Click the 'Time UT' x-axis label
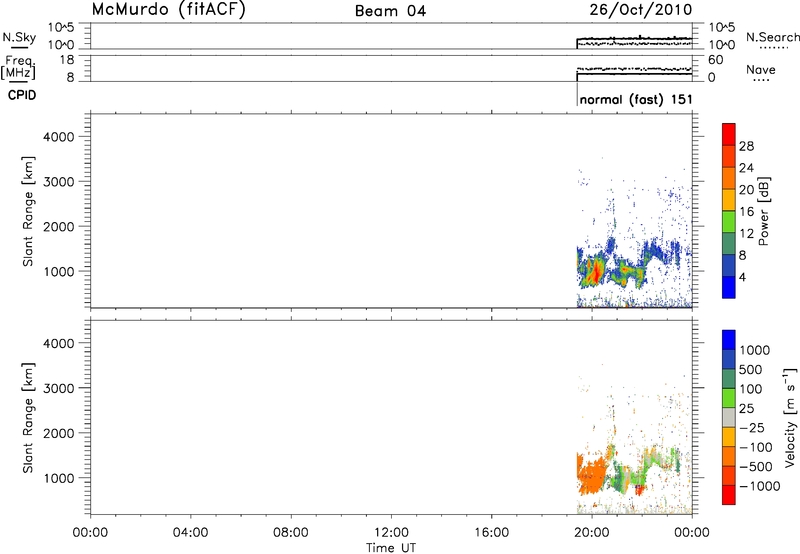This screenshot has height=554, width=800. 391,548
